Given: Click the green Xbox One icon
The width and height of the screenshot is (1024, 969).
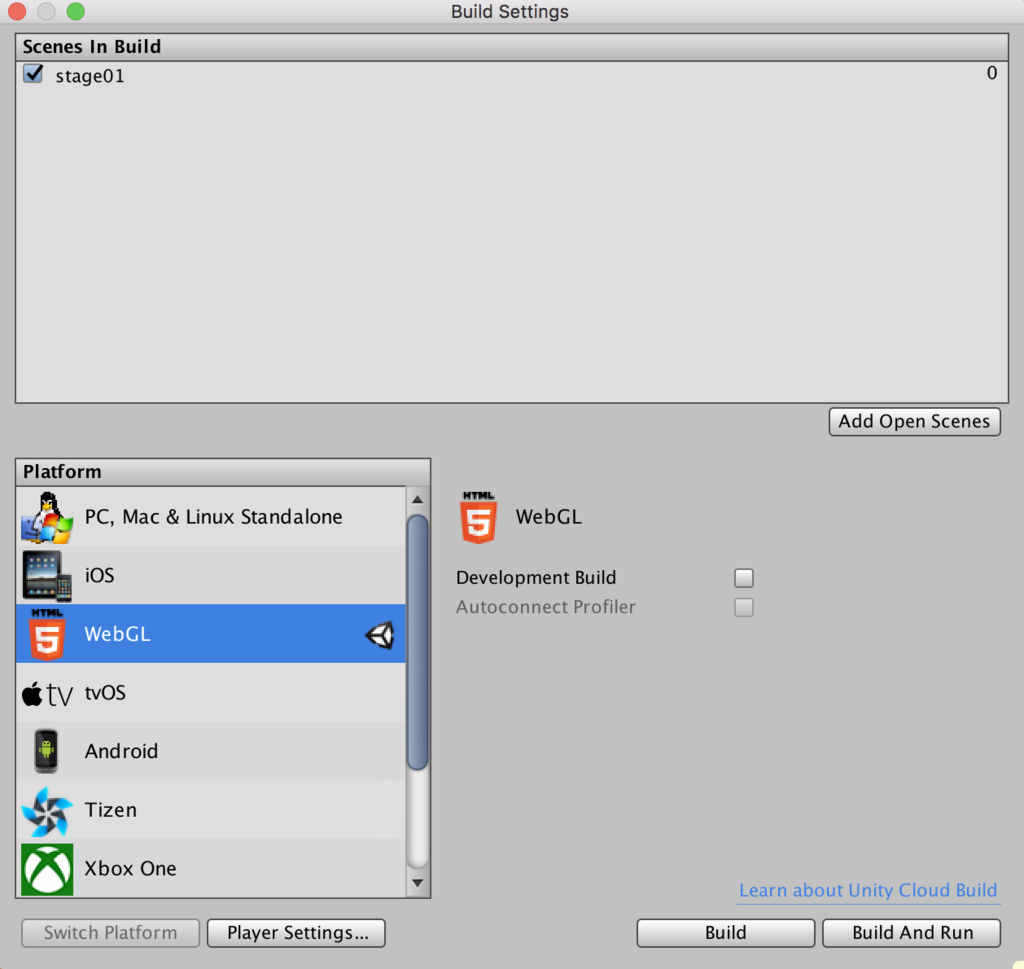Looking at the screenshot, I should [47, 869].
